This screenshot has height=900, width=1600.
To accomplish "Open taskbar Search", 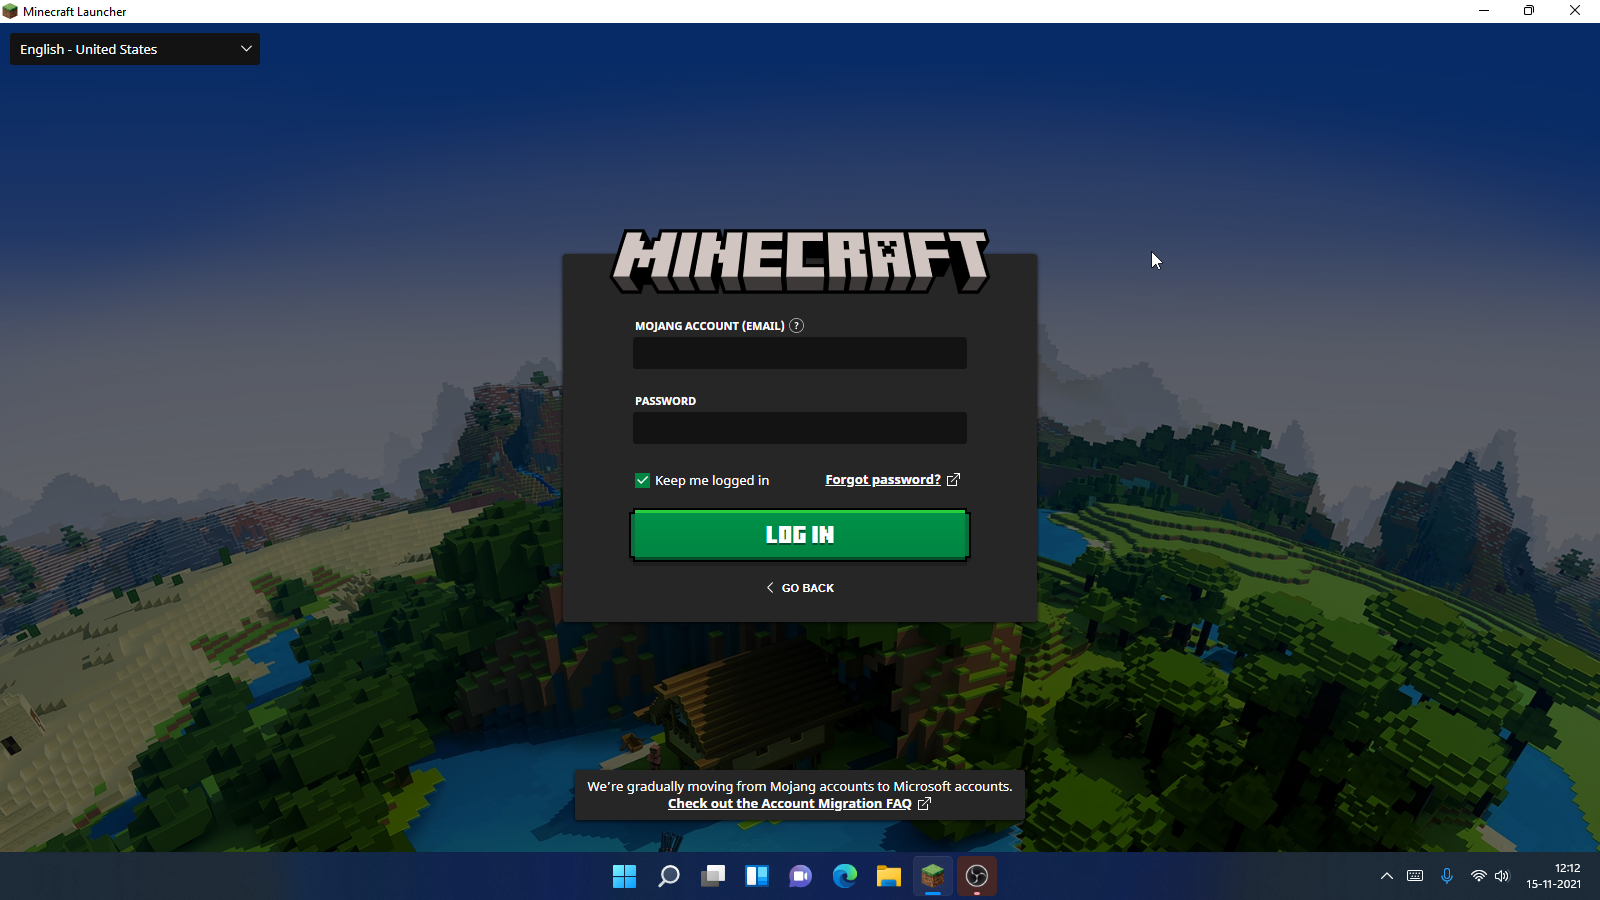I will click(x=669, y=876).
